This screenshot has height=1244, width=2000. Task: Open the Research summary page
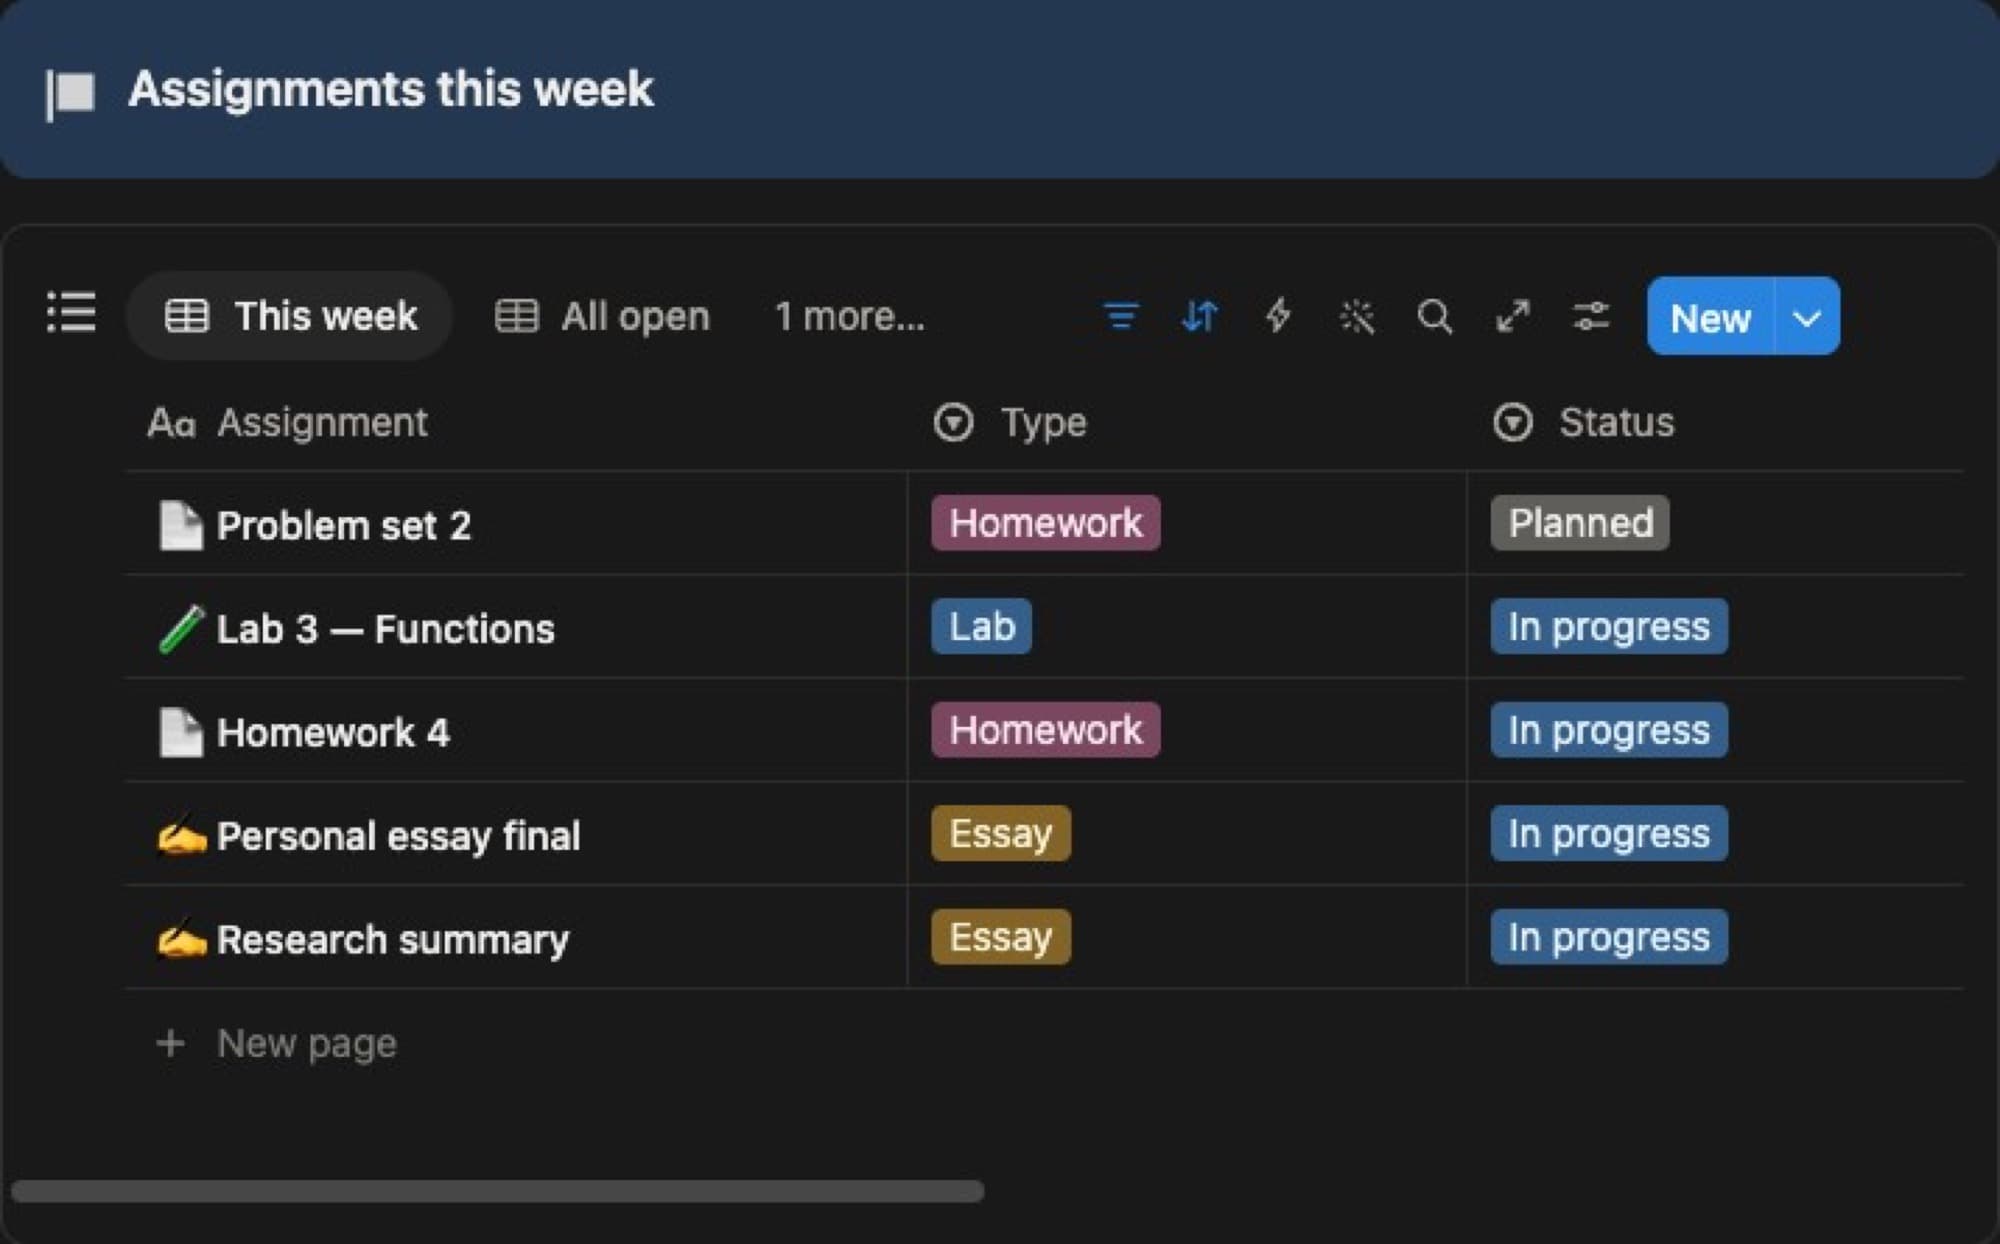coord(393,940)
